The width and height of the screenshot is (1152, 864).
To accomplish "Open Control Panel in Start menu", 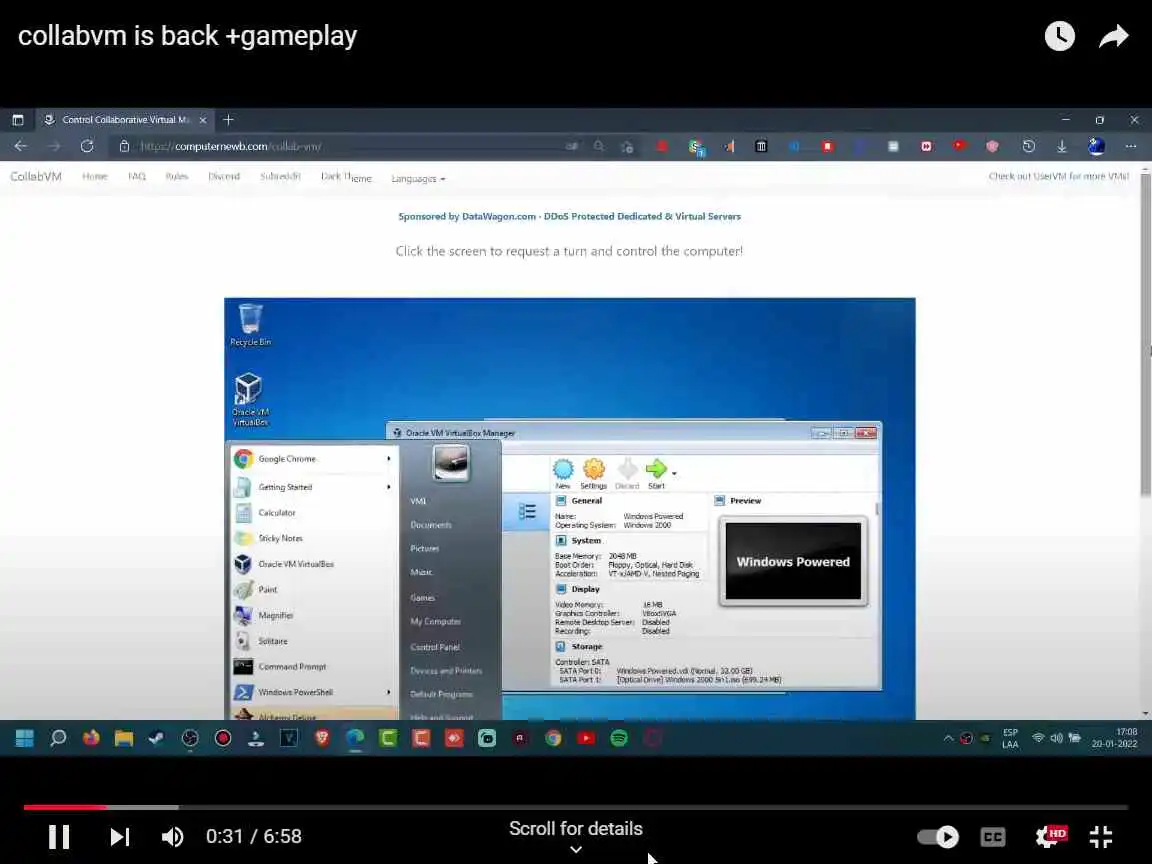I will coord(435,647).
